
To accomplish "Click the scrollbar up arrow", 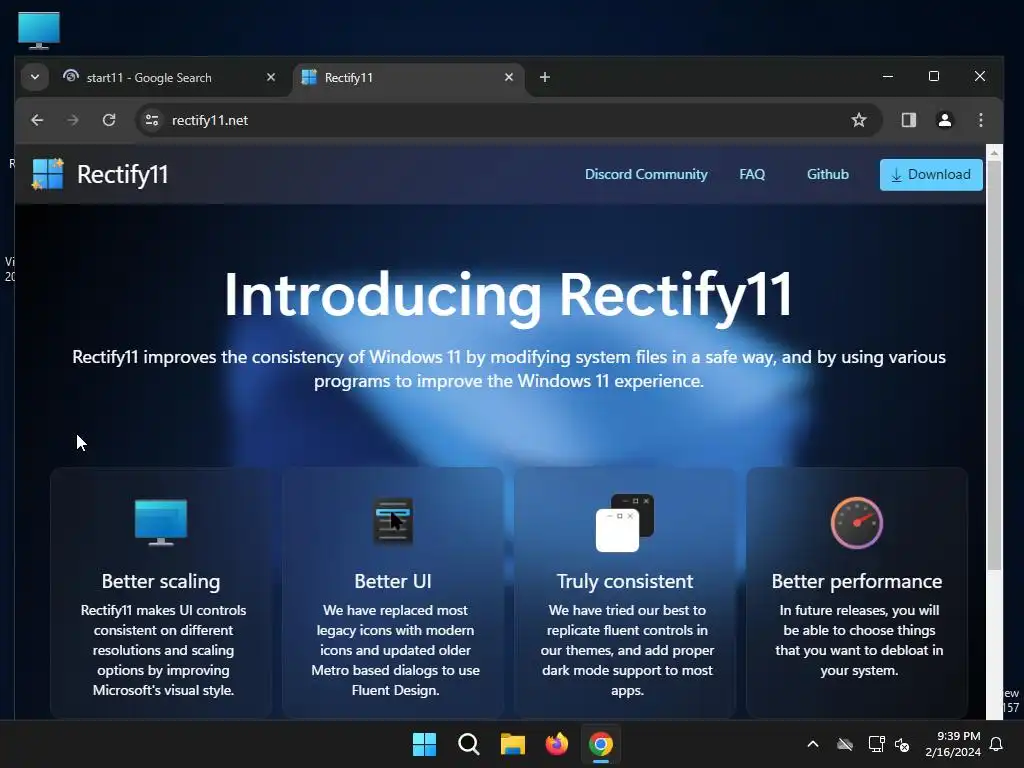I will point(994,153).
